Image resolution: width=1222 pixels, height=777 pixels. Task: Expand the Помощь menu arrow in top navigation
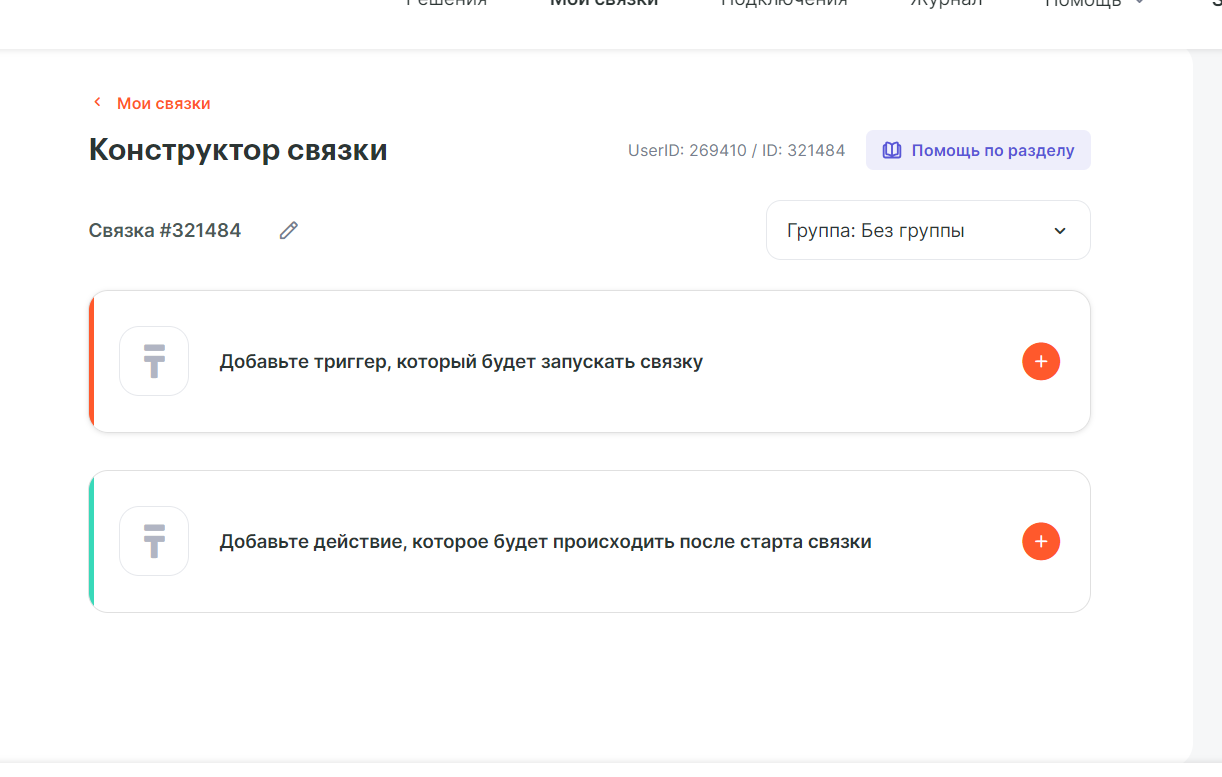tap(1139, 3)
